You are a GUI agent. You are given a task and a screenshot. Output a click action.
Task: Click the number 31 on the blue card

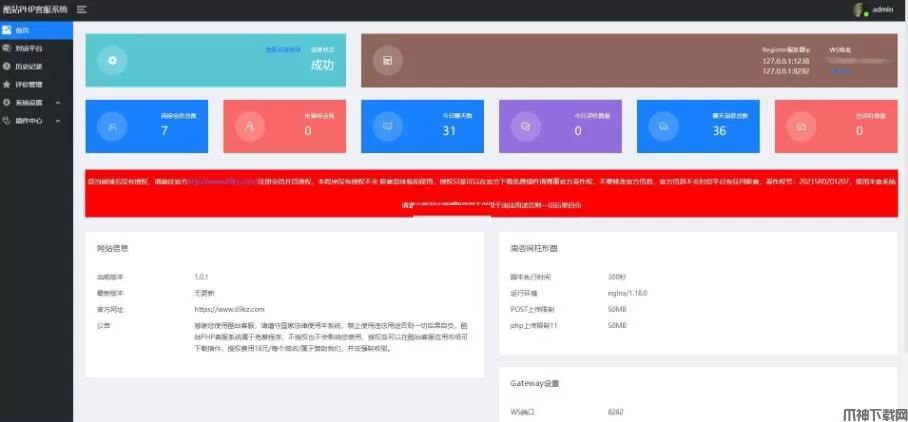(449, 131)
